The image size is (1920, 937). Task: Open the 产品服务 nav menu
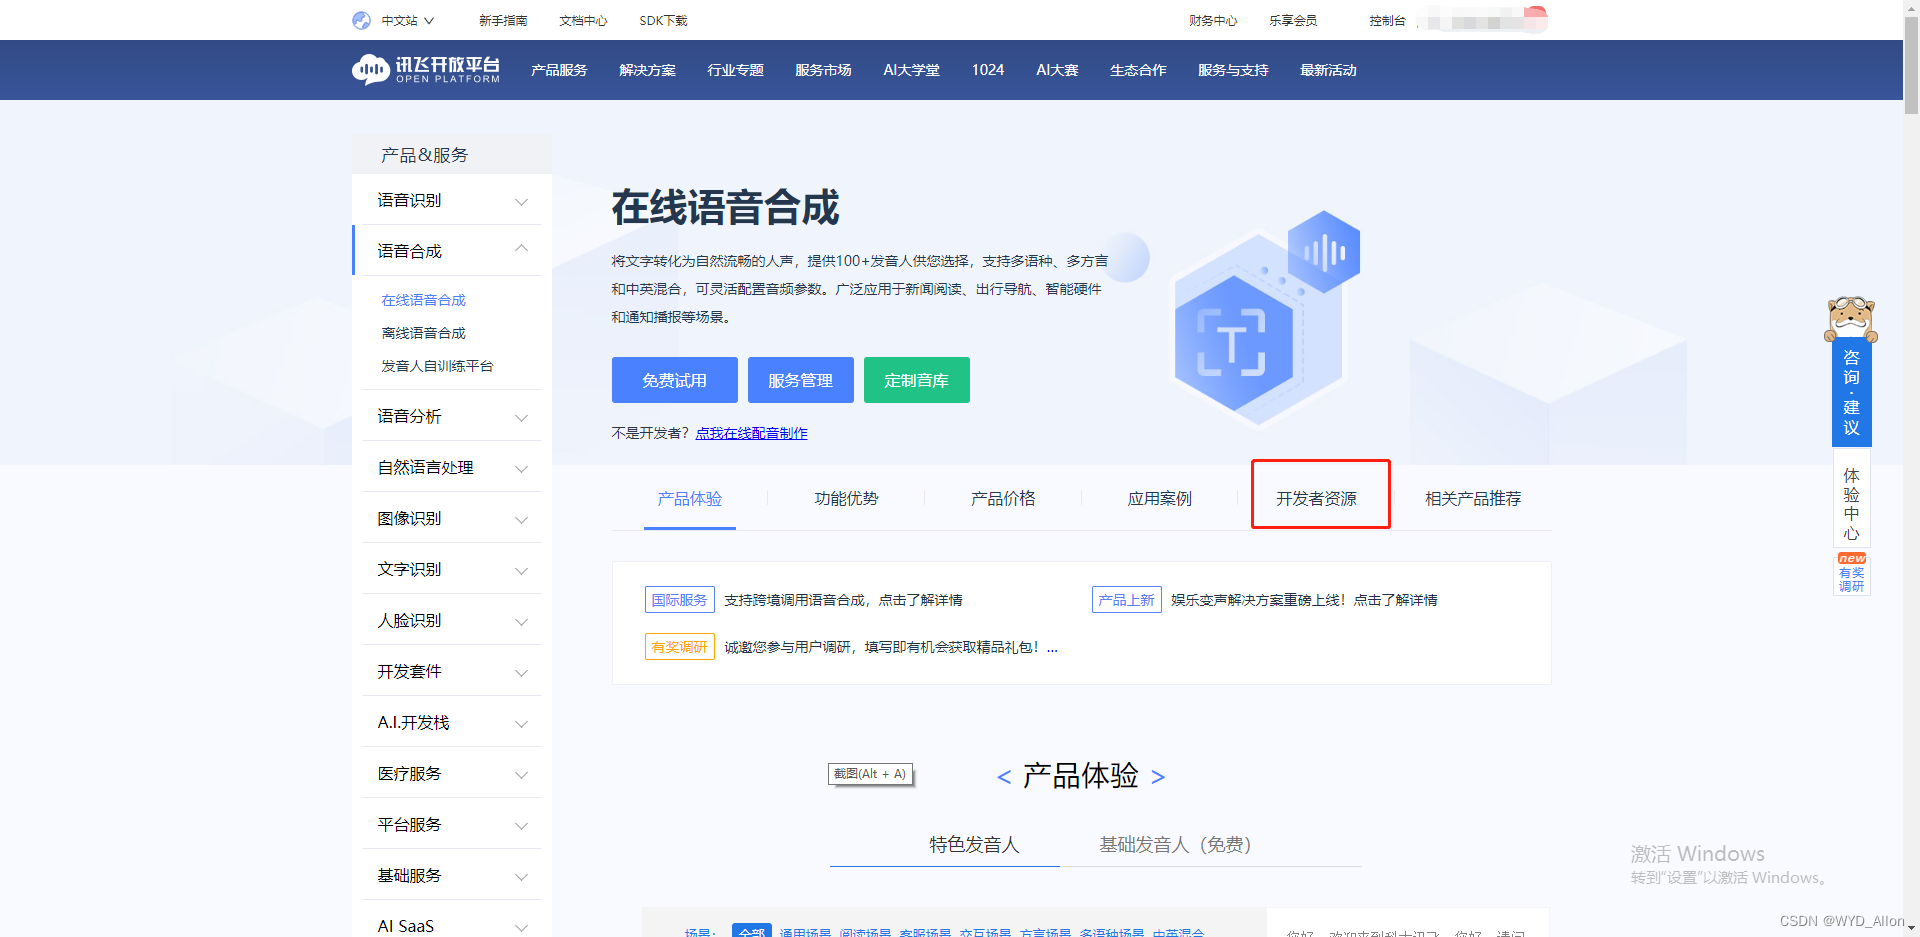(559, 70)
